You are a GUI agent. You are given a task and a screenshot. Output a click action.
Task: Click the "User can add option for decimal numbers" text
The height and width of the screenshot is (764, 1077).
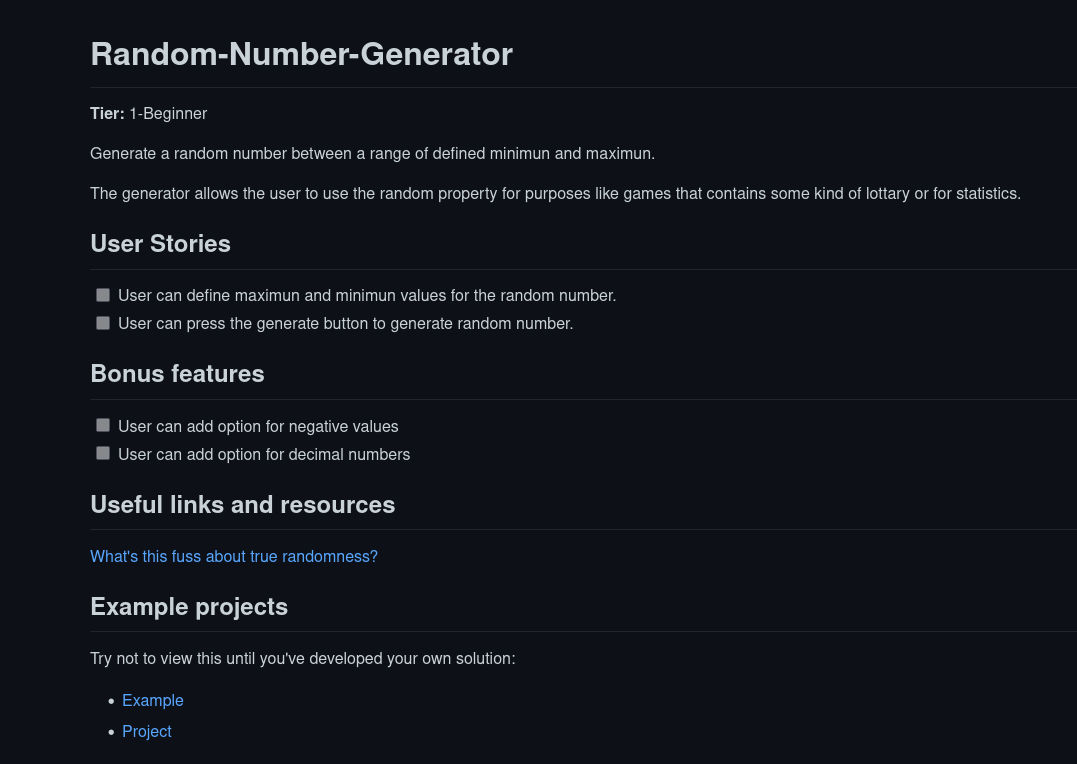[x=264, y=454]
